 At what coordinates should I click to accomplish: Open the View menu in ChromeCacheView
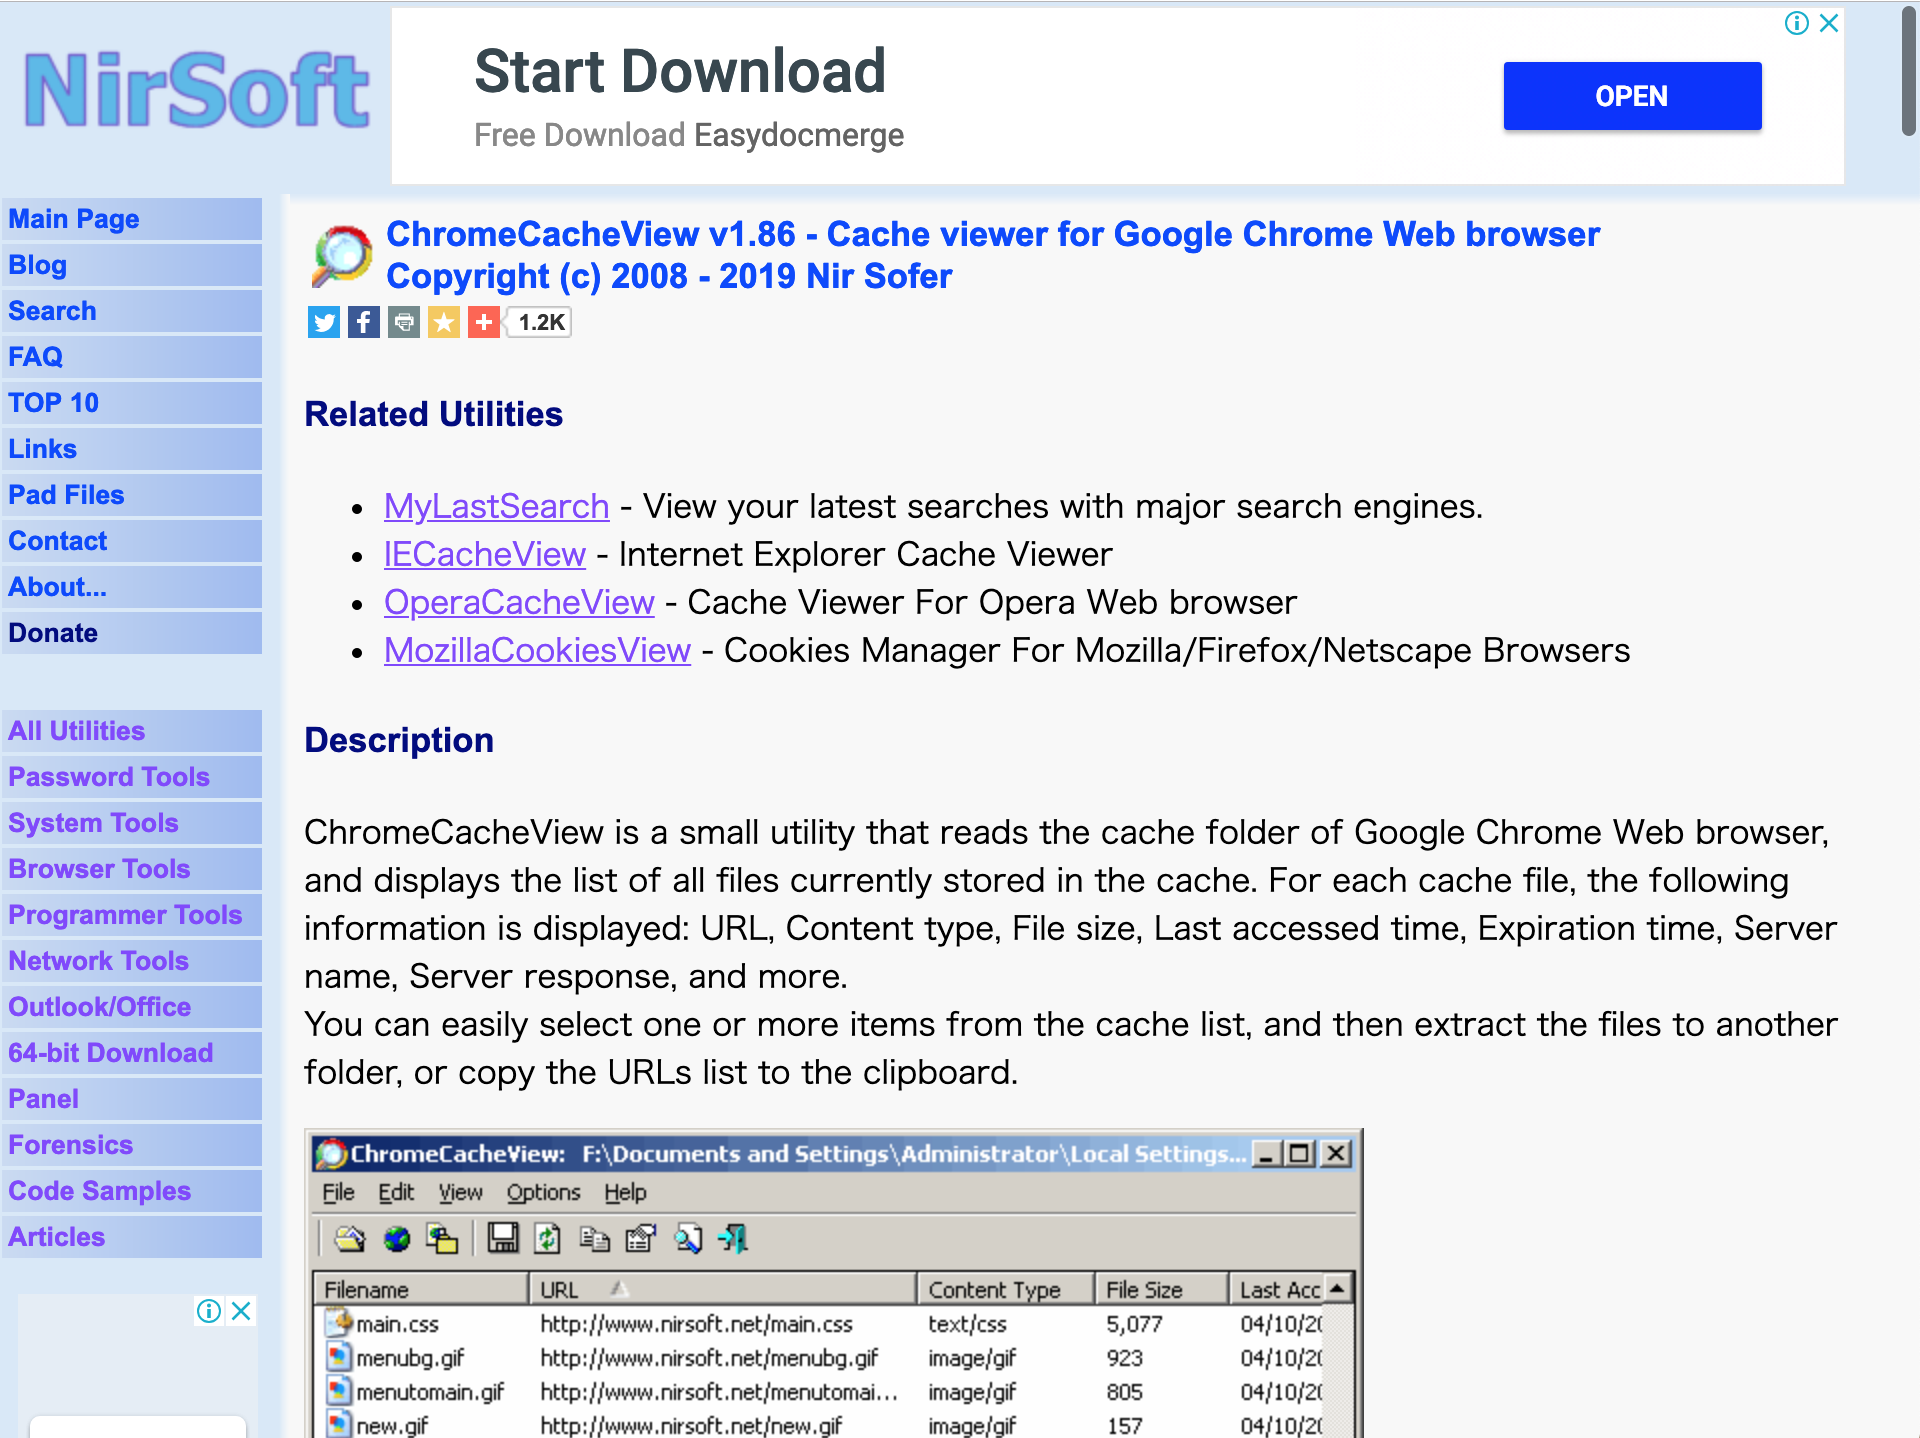pyautogui.click(x=461, y=1192)
